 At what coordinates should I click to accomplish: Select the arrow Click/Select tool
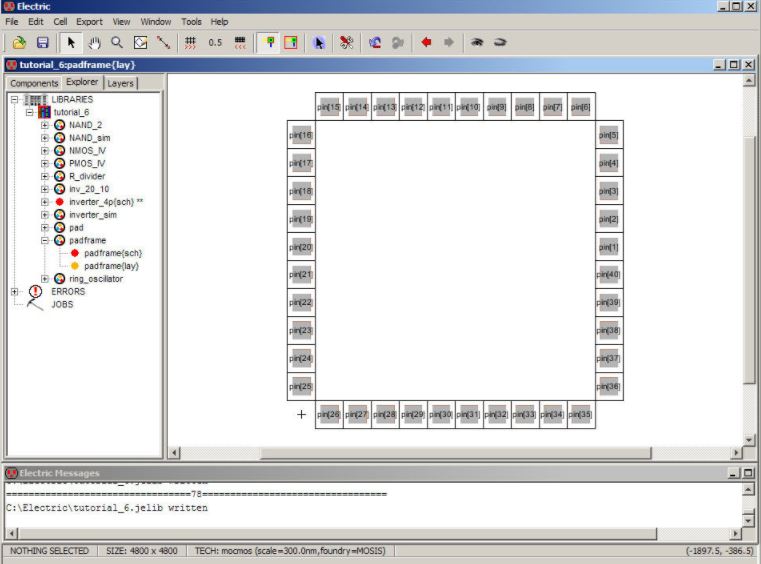tap(71, 43)
